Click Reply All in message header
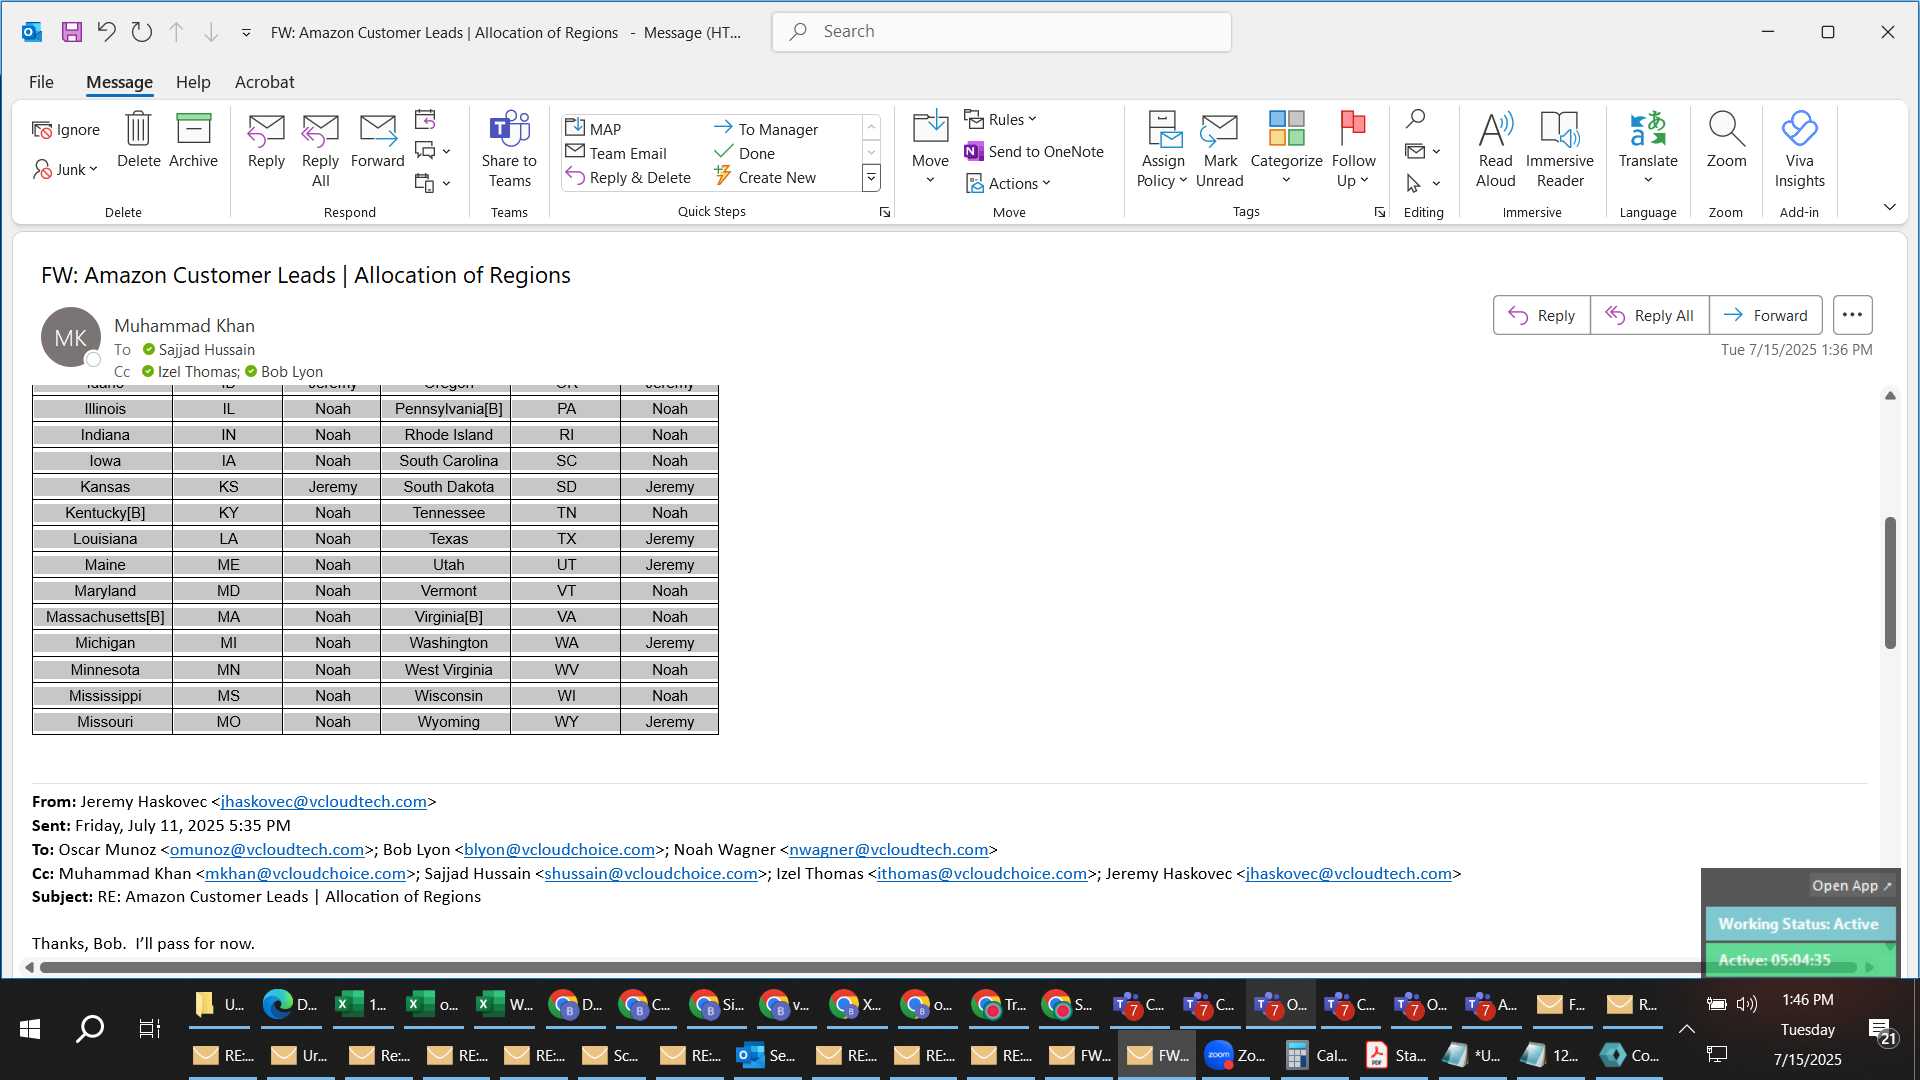Screen dimensions: 1920x1080 1649,315
